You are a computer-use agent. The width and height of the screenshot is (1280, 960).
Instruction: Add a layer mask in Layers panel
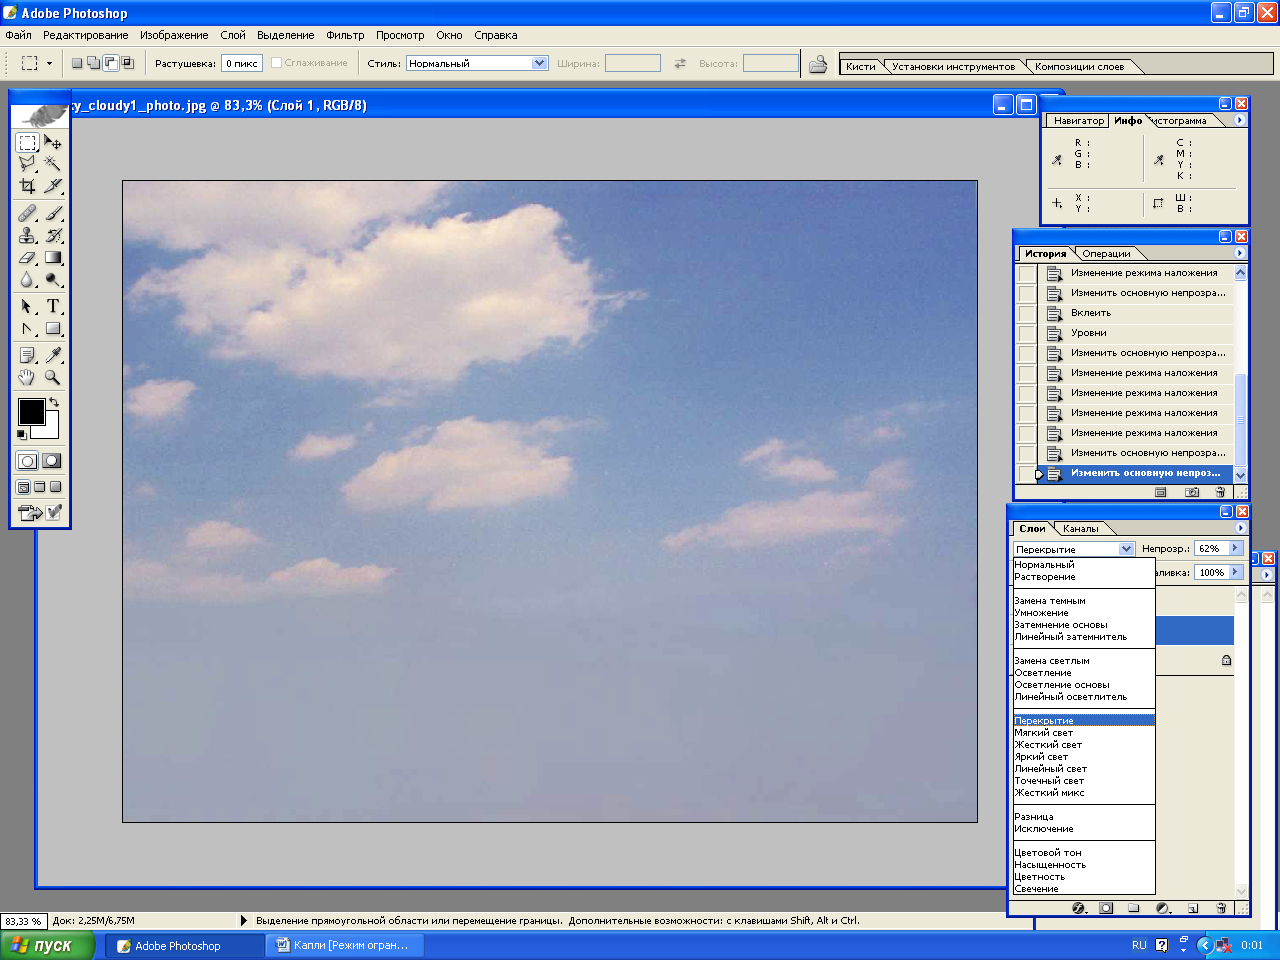click(x=1106, y=908)
